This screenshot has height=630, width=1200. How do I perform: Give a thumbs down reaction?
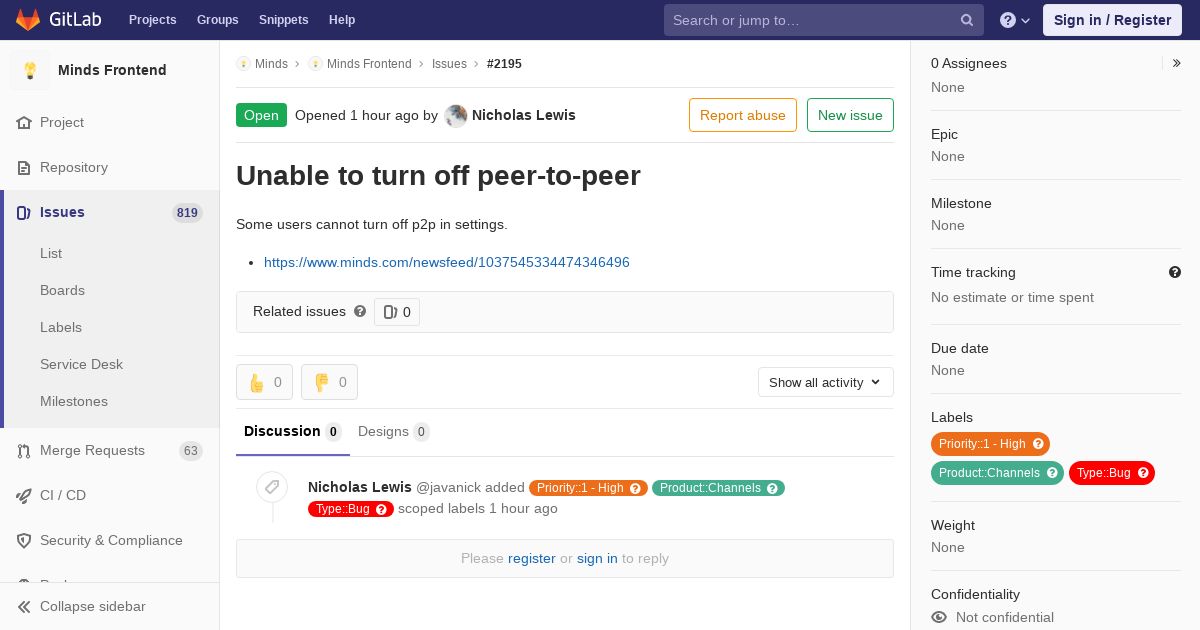329,382
